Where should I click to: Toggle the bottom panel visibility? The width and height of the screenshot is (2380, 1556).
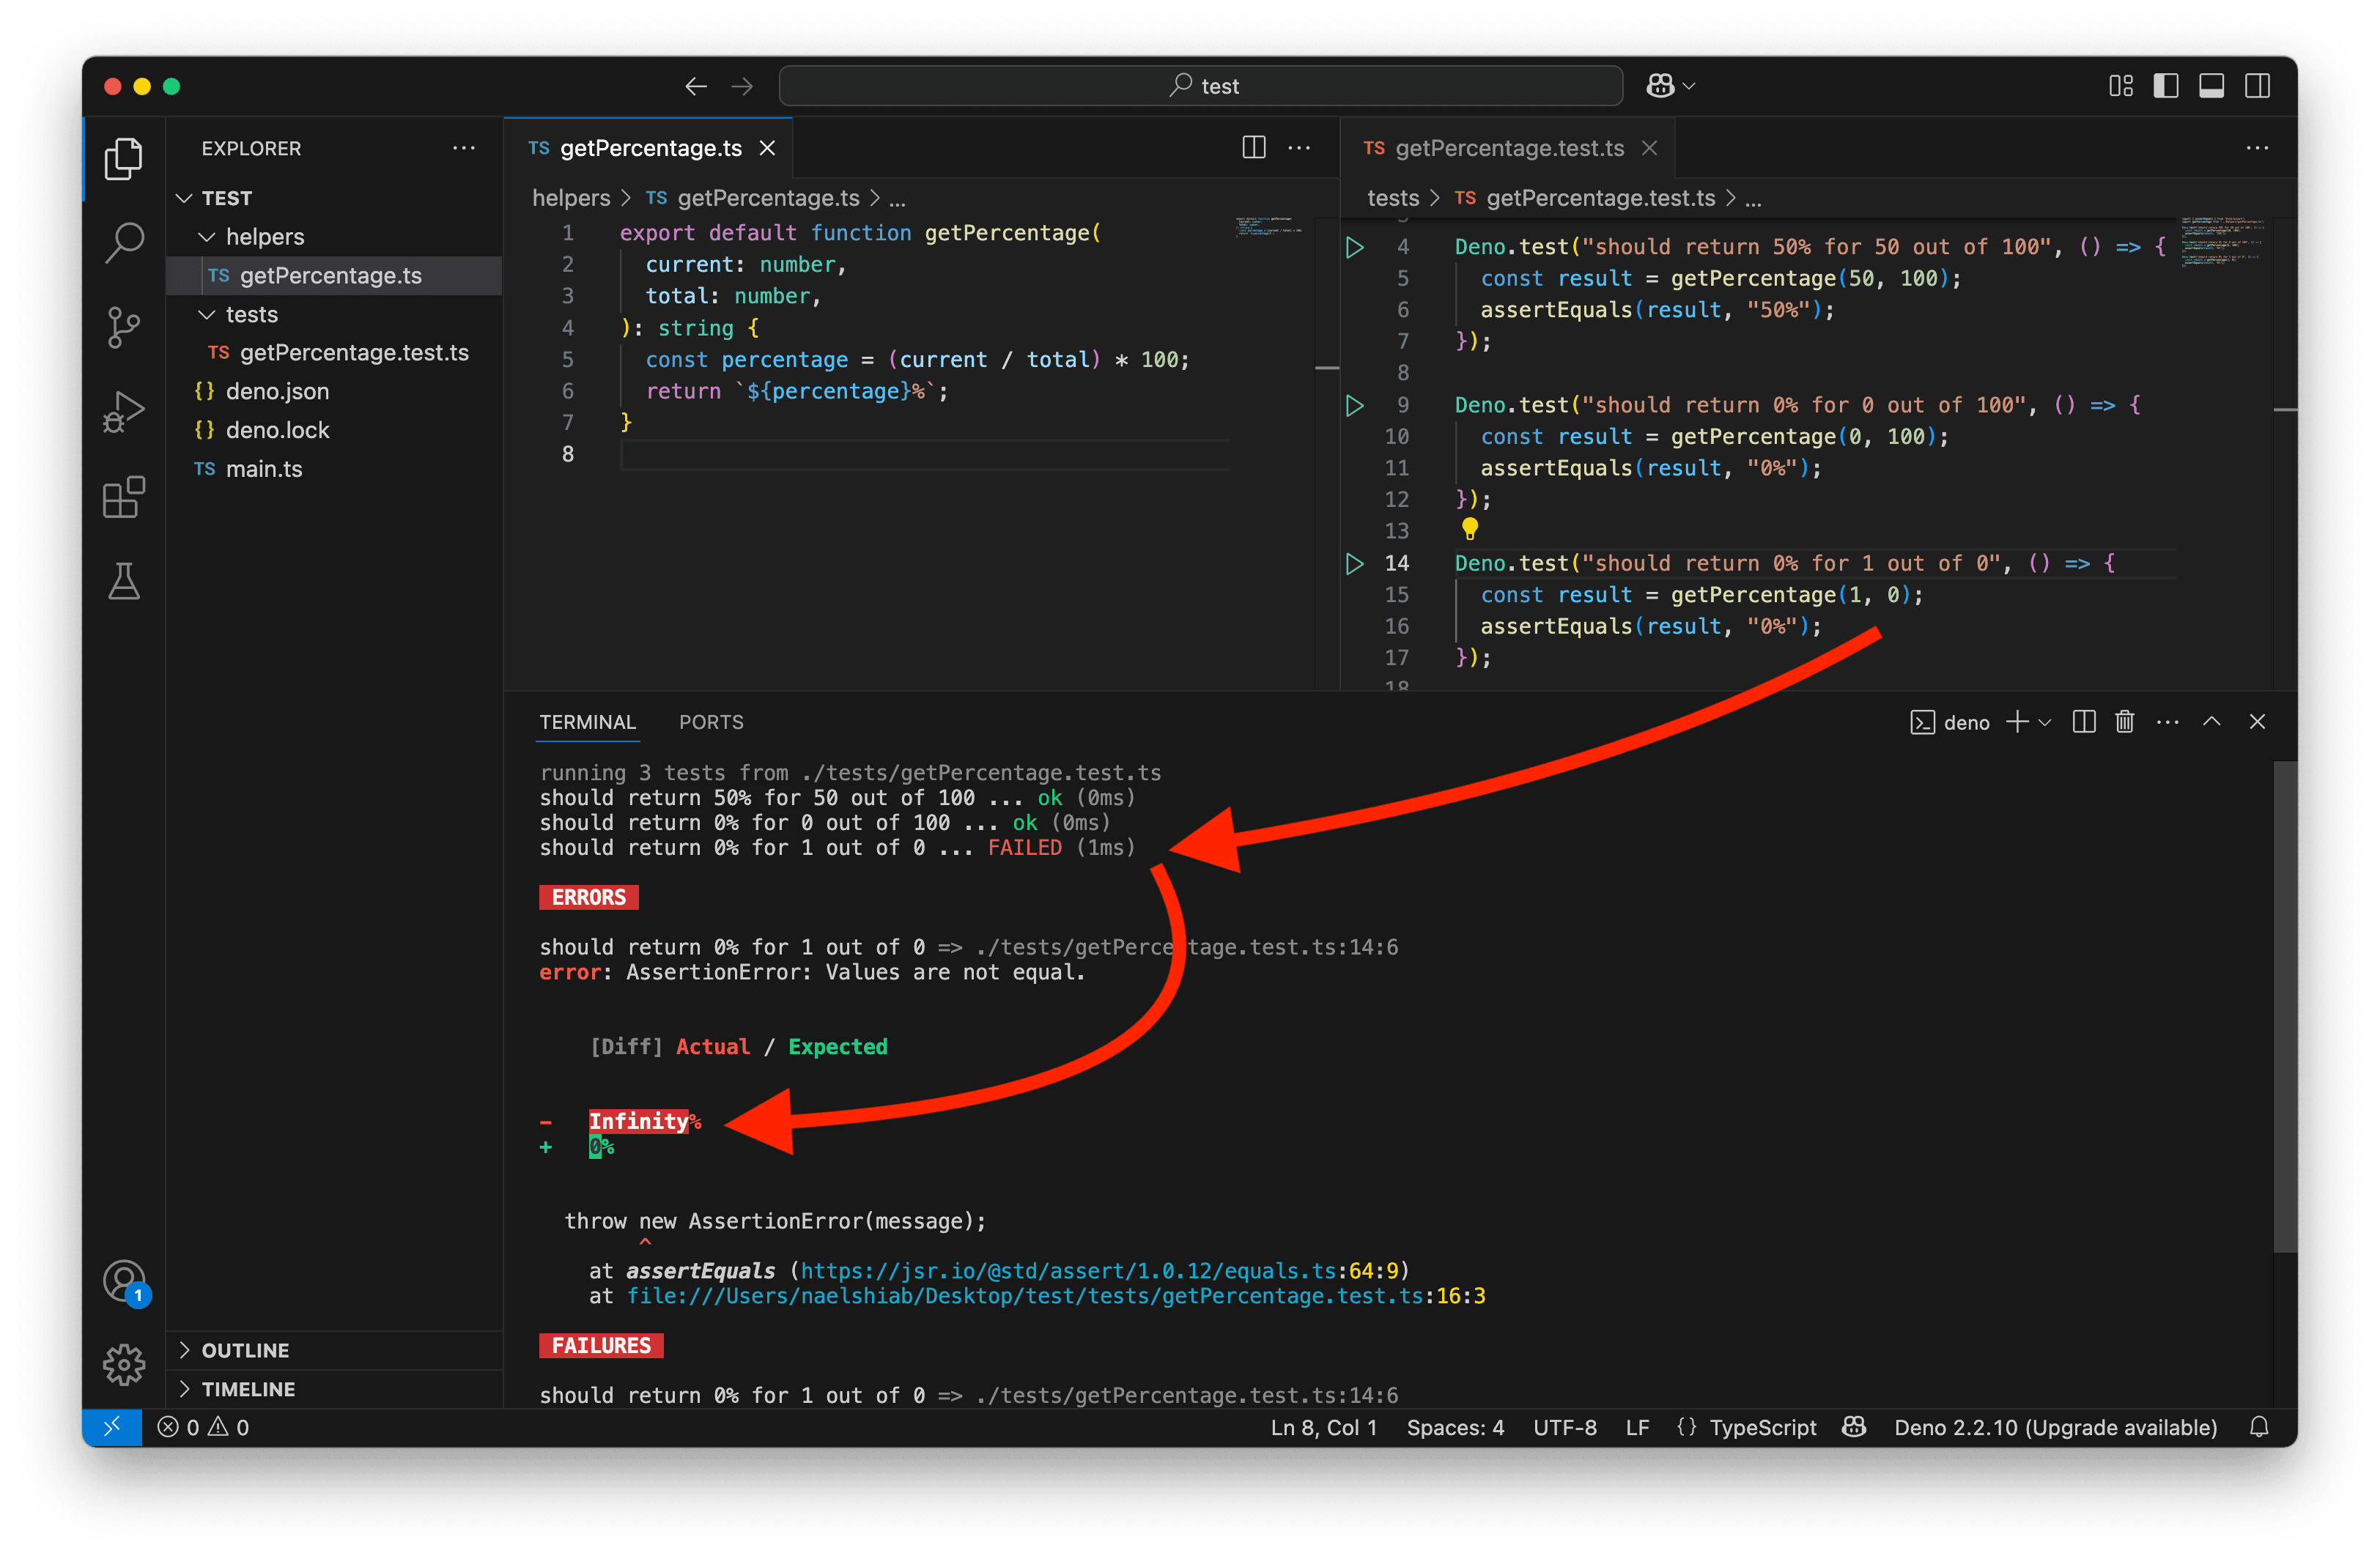click(x=2211, y=86)
